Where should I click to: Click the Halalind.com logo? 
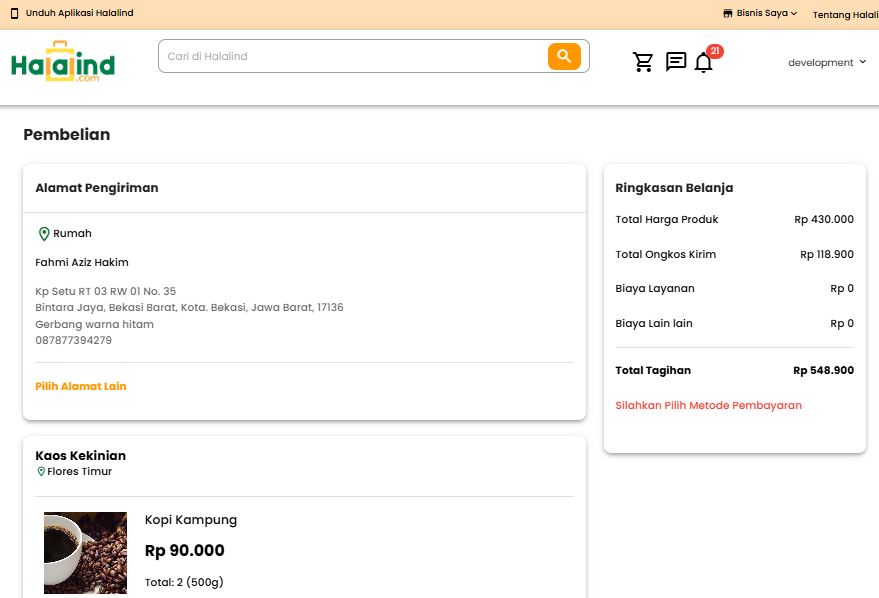tap(63, 62)
